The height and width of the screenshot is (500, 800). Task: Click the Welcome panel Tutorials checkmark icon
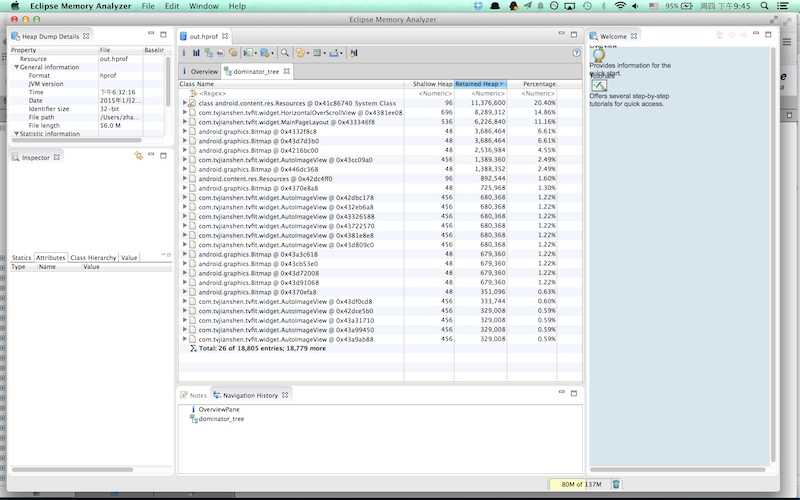point(599,86)
